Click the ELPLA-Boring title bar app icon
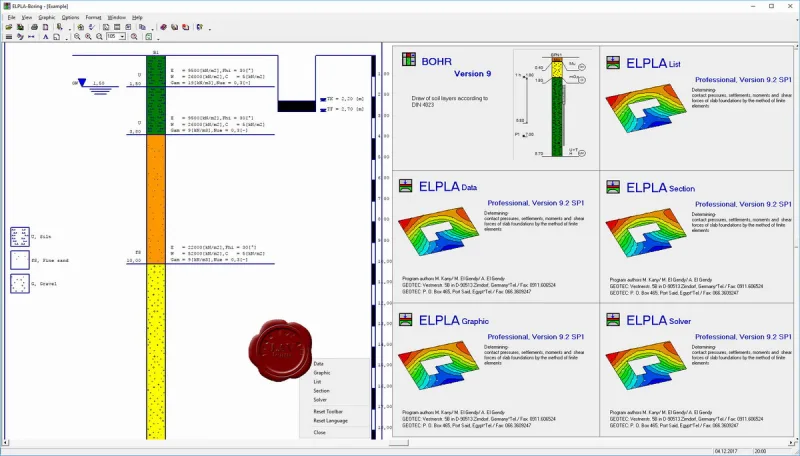Image resolution: width=800 pixels, height=456 pixels. click(7, 6)
